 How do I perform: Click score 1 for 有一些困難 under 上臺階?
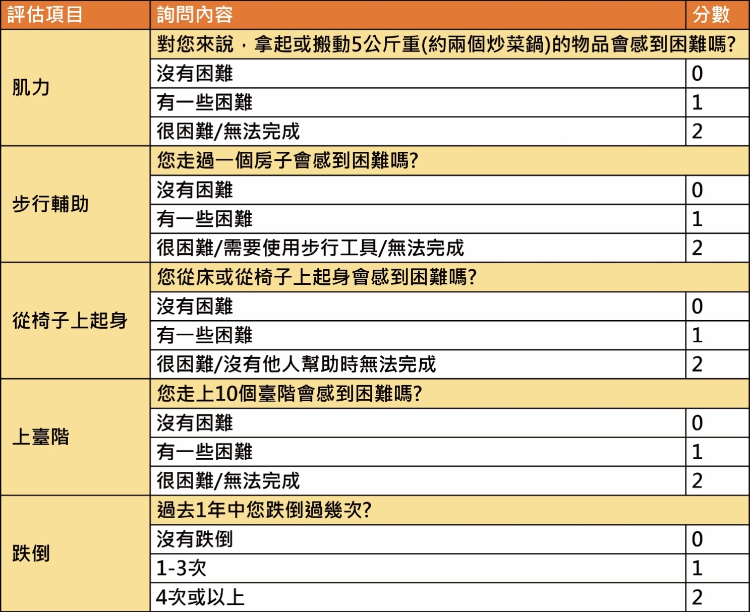coord(717,452)
